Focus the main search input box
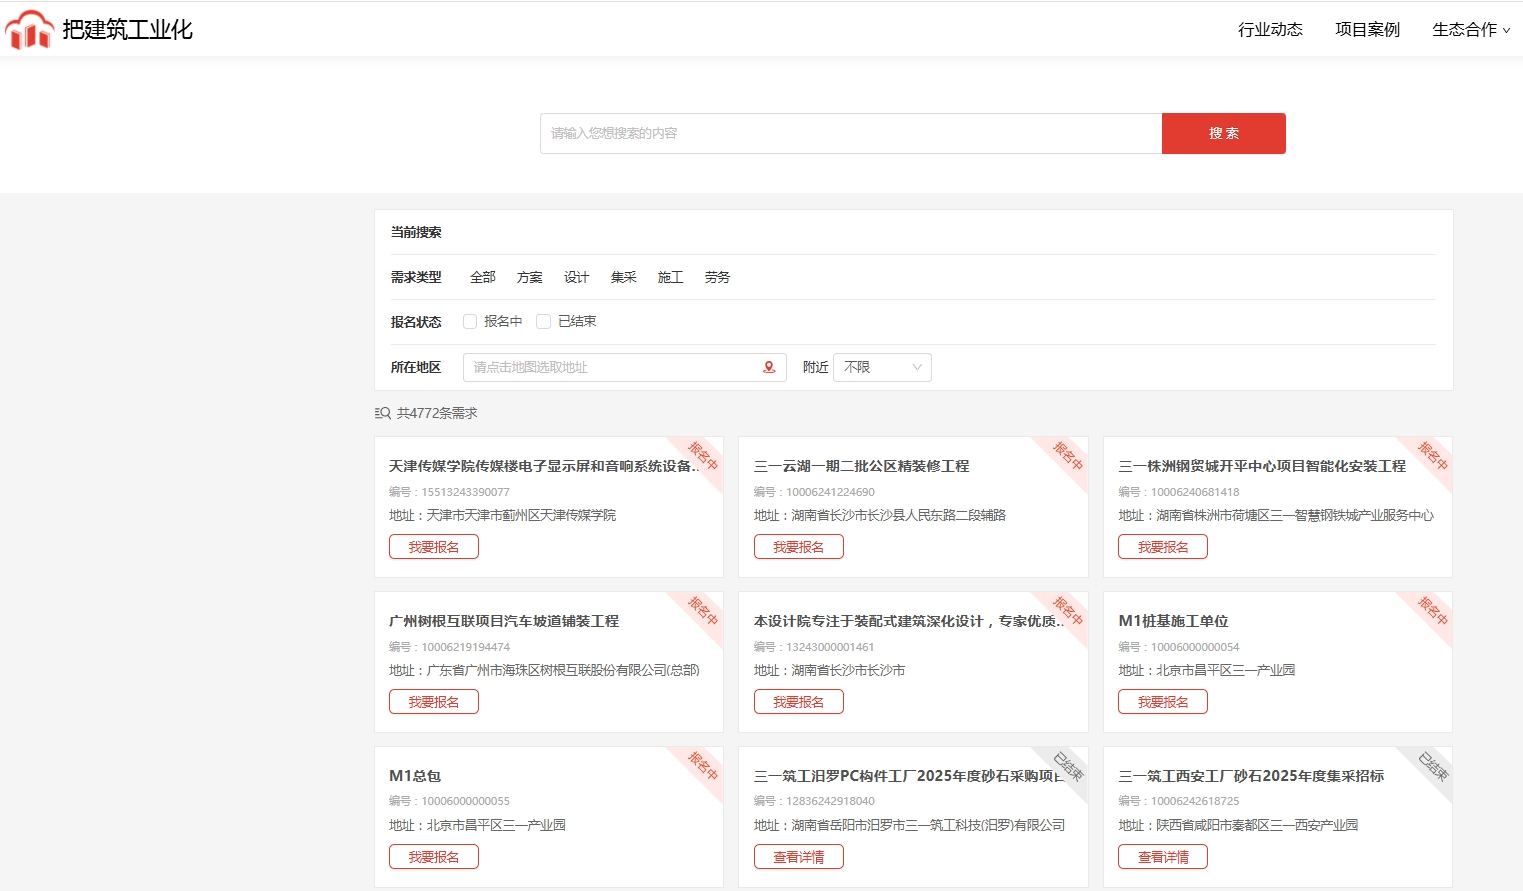 pos(850,133)
